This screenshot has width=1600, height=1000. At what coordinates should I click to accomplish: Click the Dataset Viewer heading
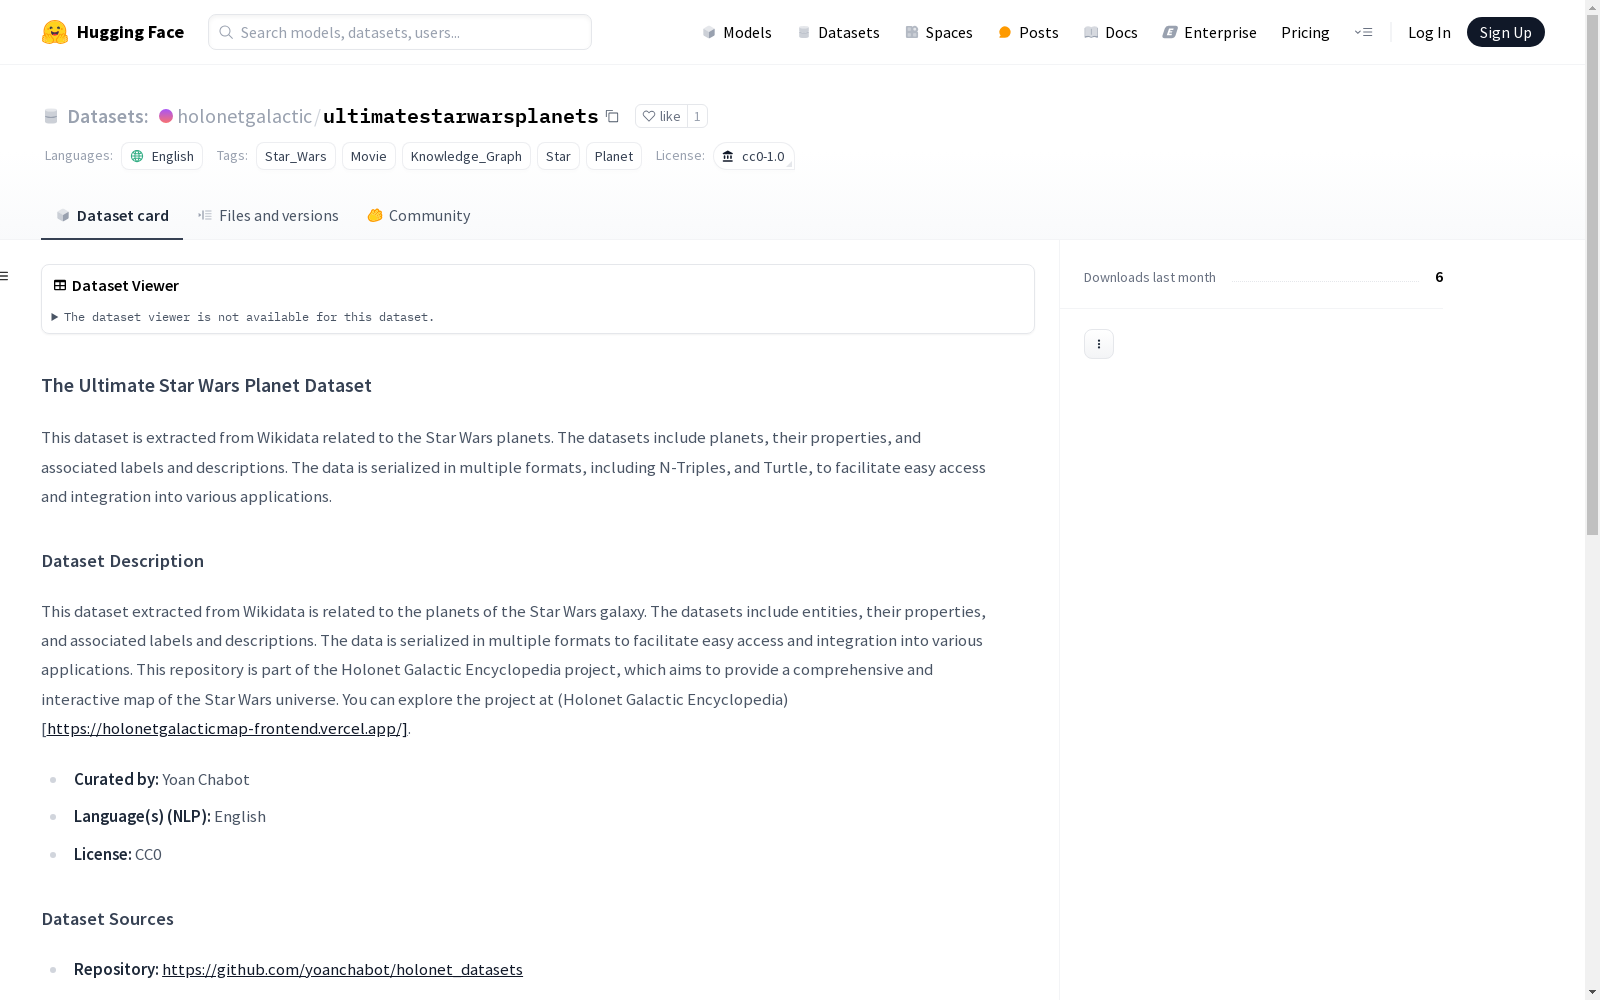116,285
